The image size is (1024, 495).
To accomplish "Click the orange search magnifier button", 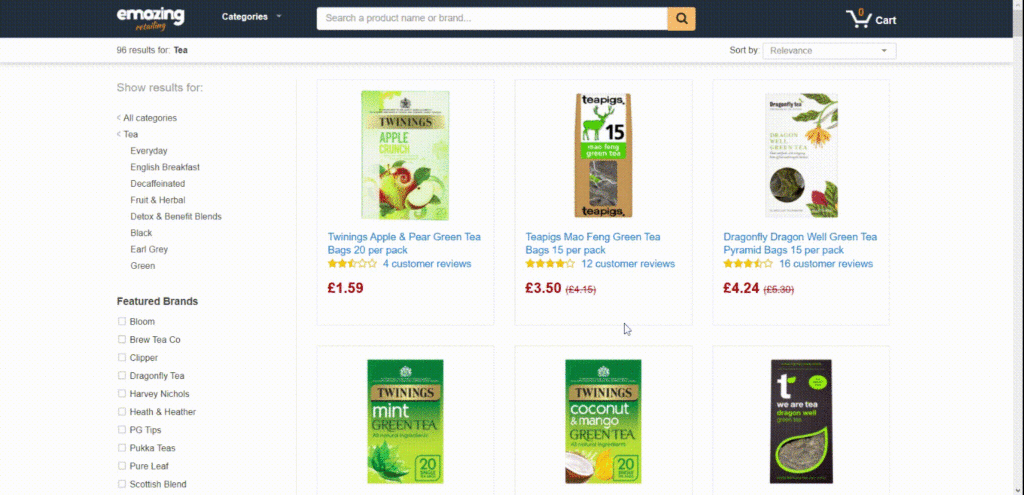I will pos(681,18).
